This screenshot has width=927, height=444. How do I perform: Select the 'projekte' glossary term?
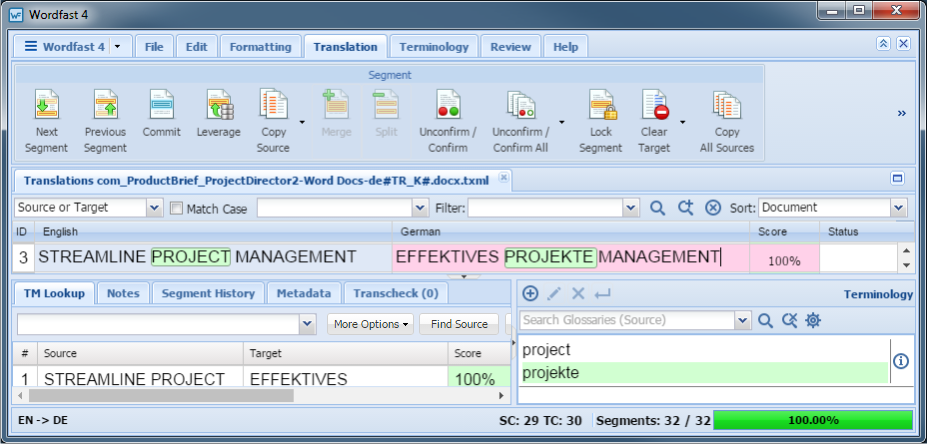click(704, 373)
